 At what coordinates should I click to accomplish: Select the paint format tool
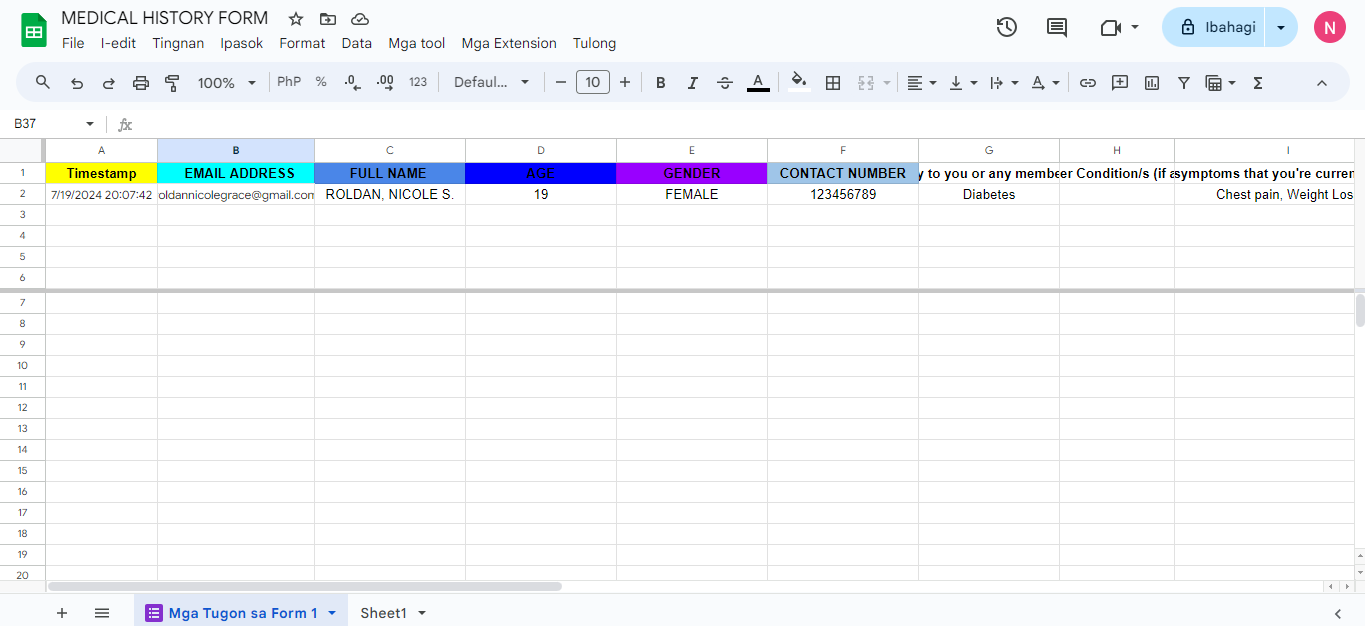[172, 83]
